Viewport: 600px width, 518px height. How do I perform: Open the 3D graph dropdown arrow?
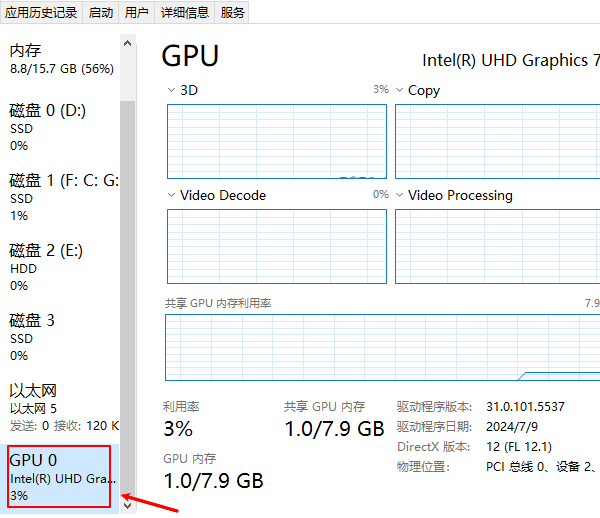coord(171,90)
